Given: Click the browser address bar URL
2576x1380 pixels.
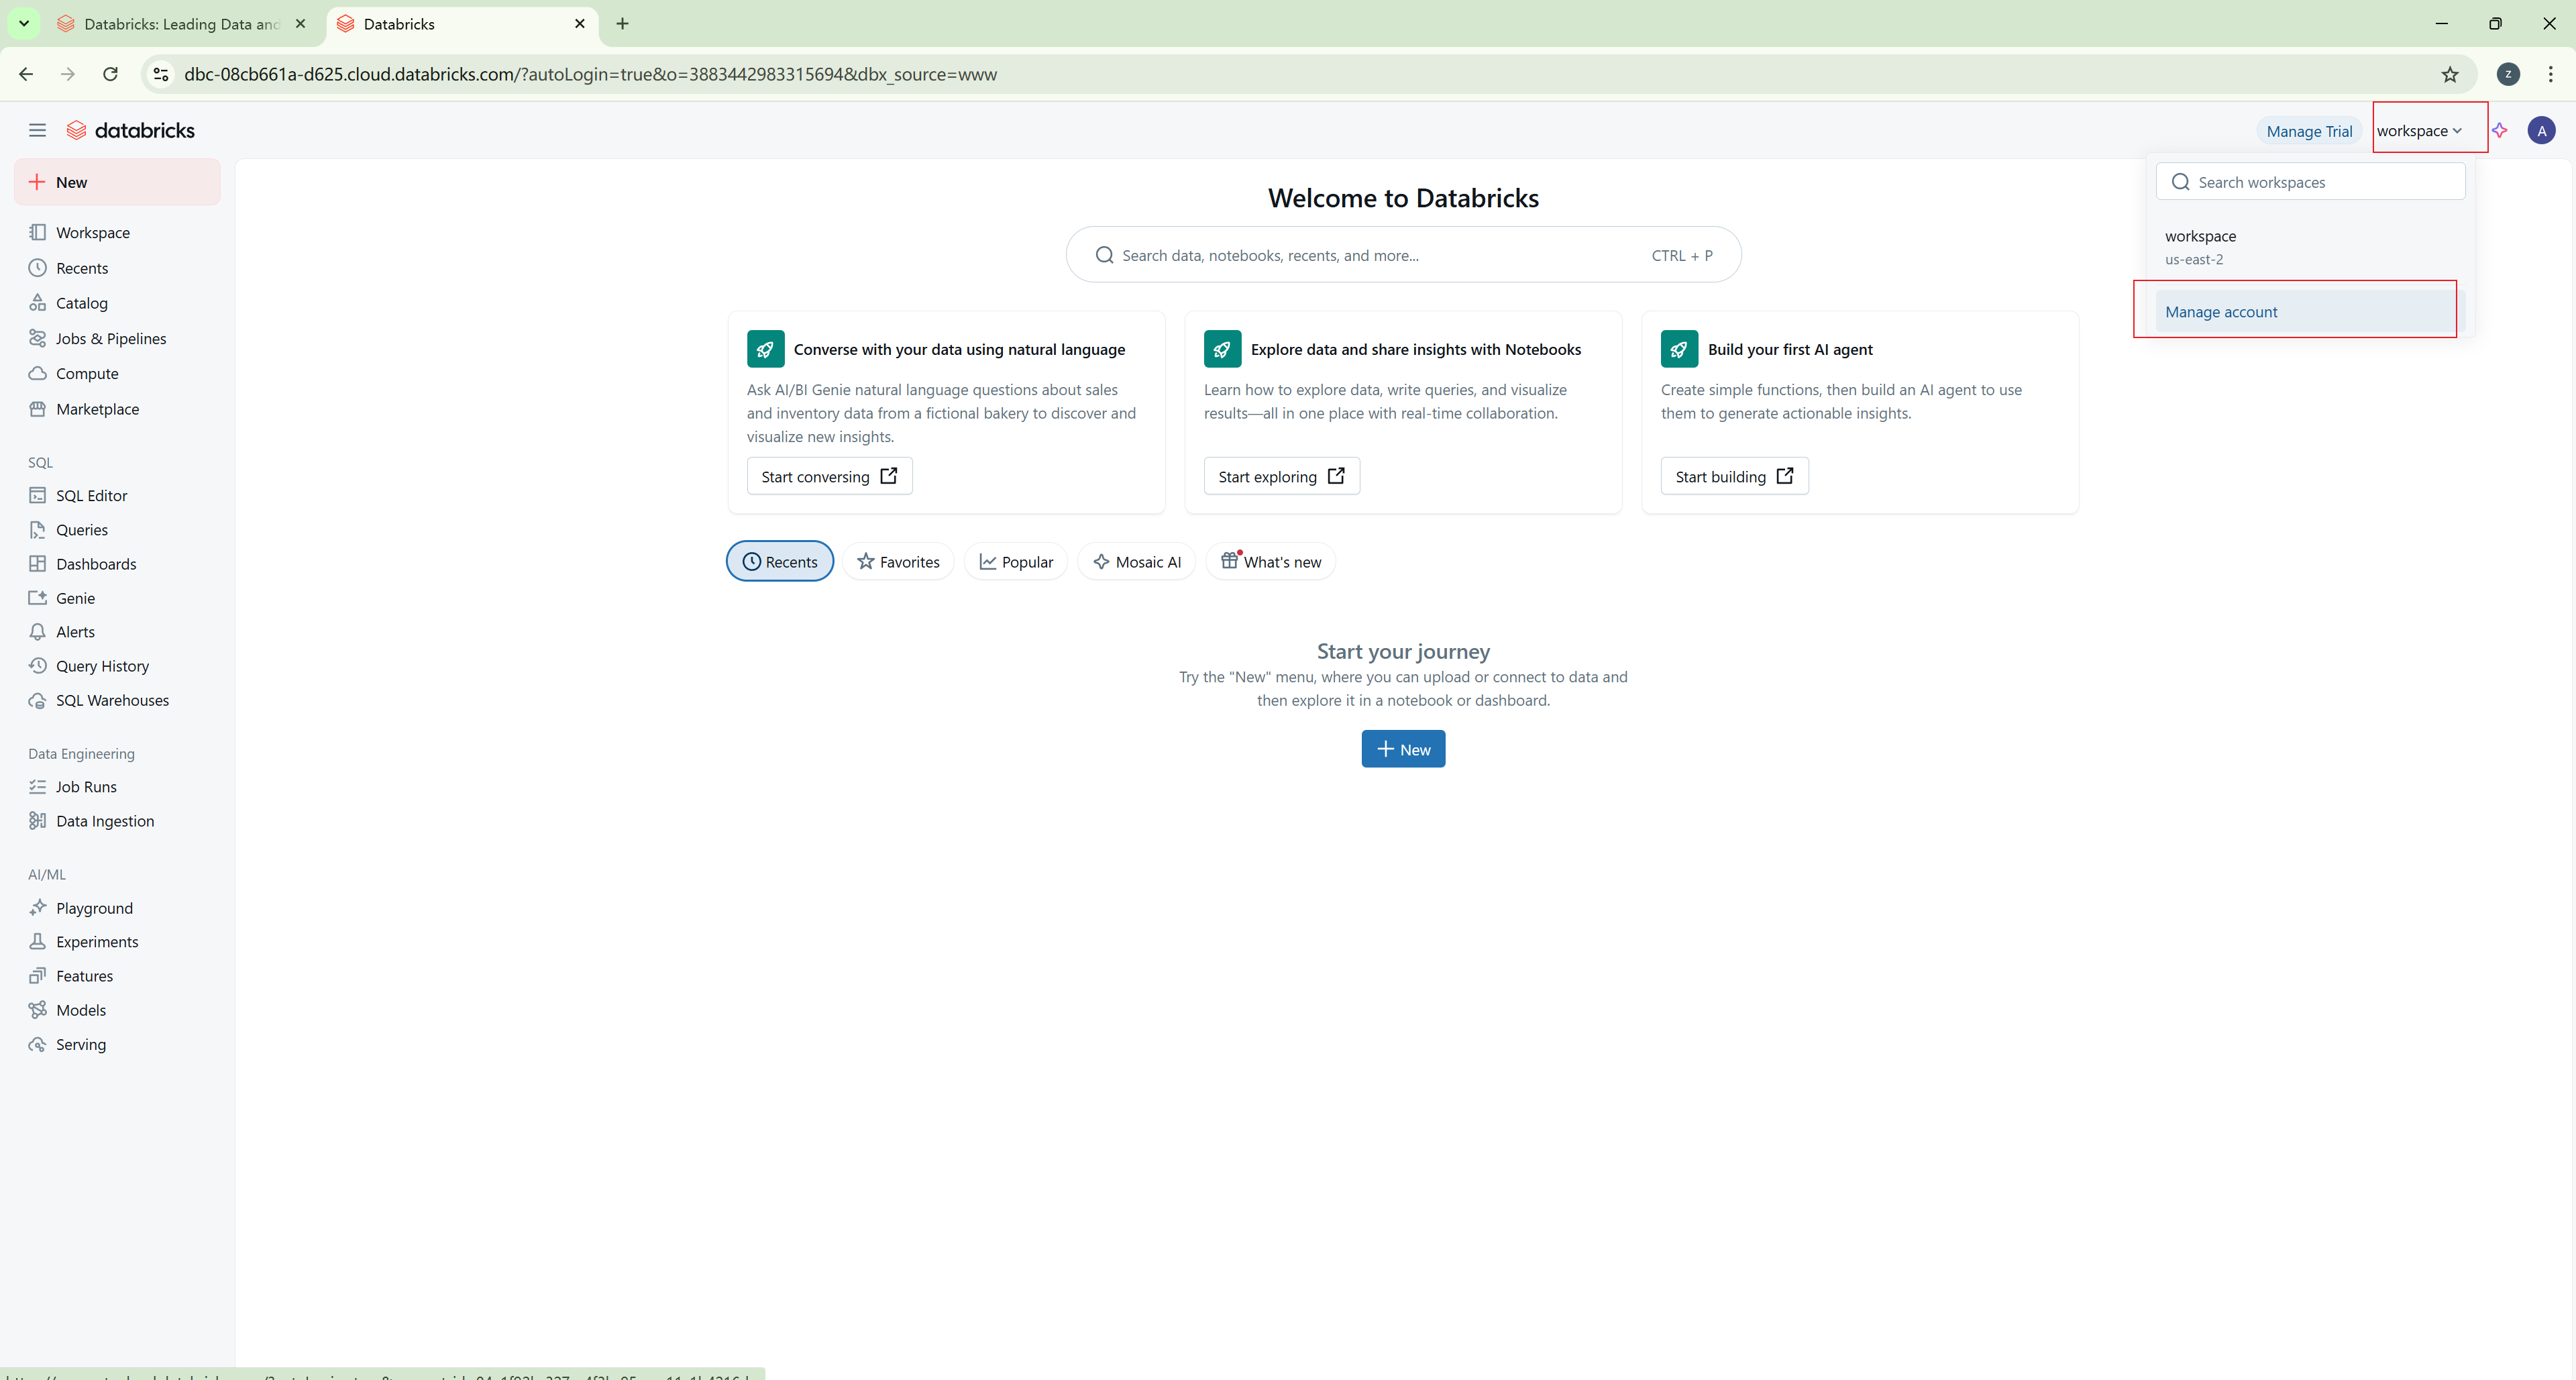Looking at the screenshot, I should pos(590,74).
